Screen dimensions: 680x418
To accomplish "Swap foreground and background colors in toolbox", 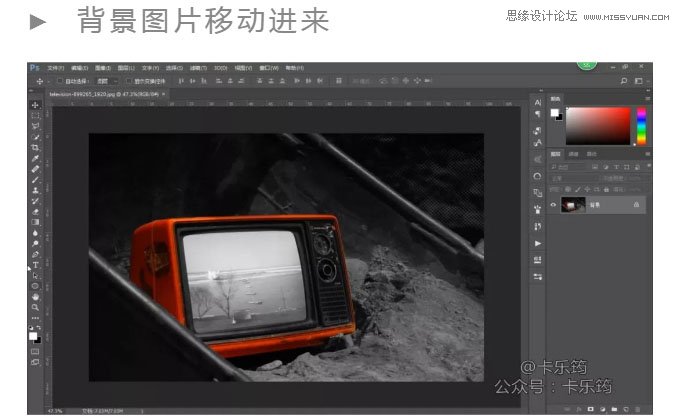I will pos(39,328).
